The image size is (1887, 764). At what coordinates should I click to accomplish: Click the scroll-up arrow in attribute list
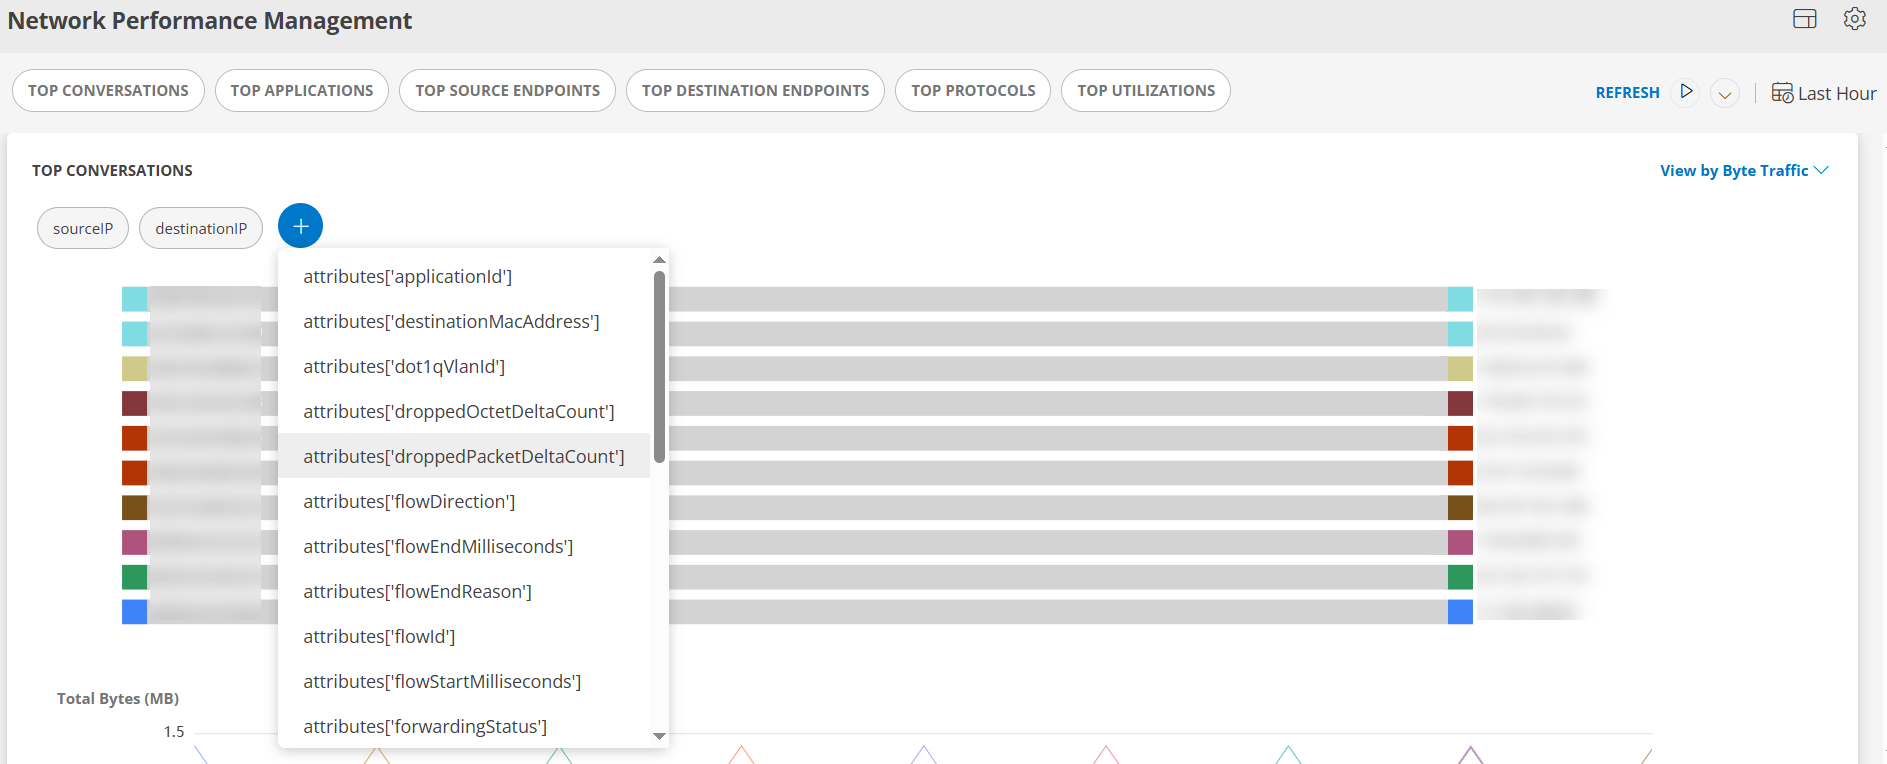click(x=659, y=260)
